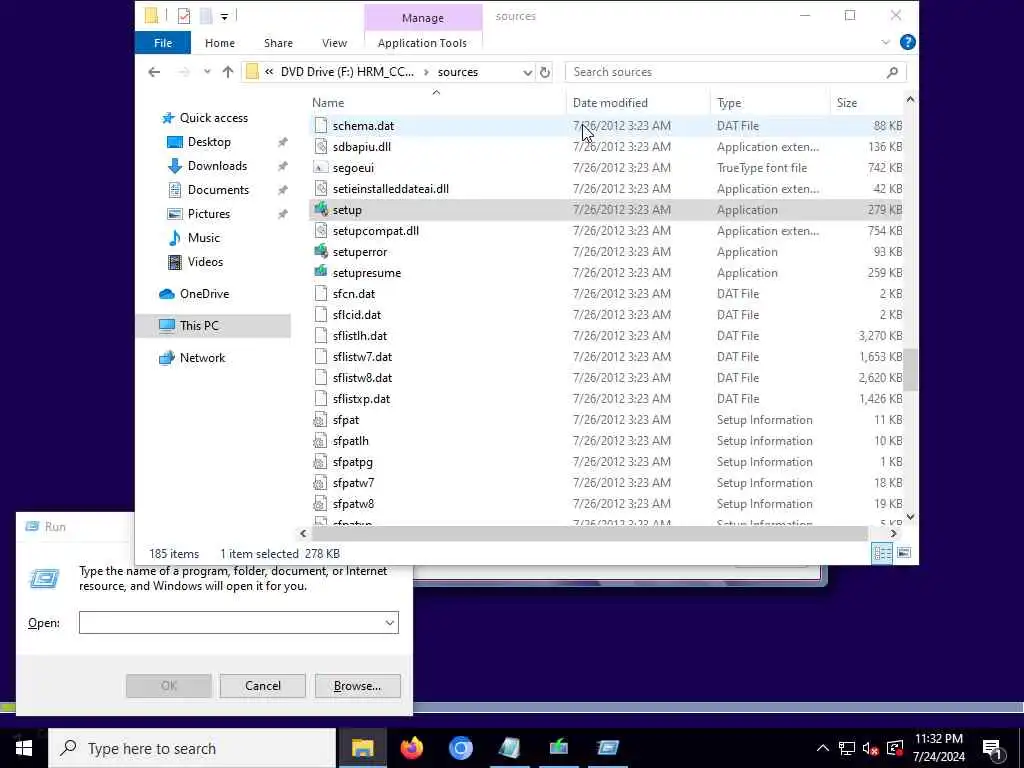1024x768 pixels.
Task: Open the Recent locations dropdown arrow
Action: pyautogui.click(x=207, y=72)
